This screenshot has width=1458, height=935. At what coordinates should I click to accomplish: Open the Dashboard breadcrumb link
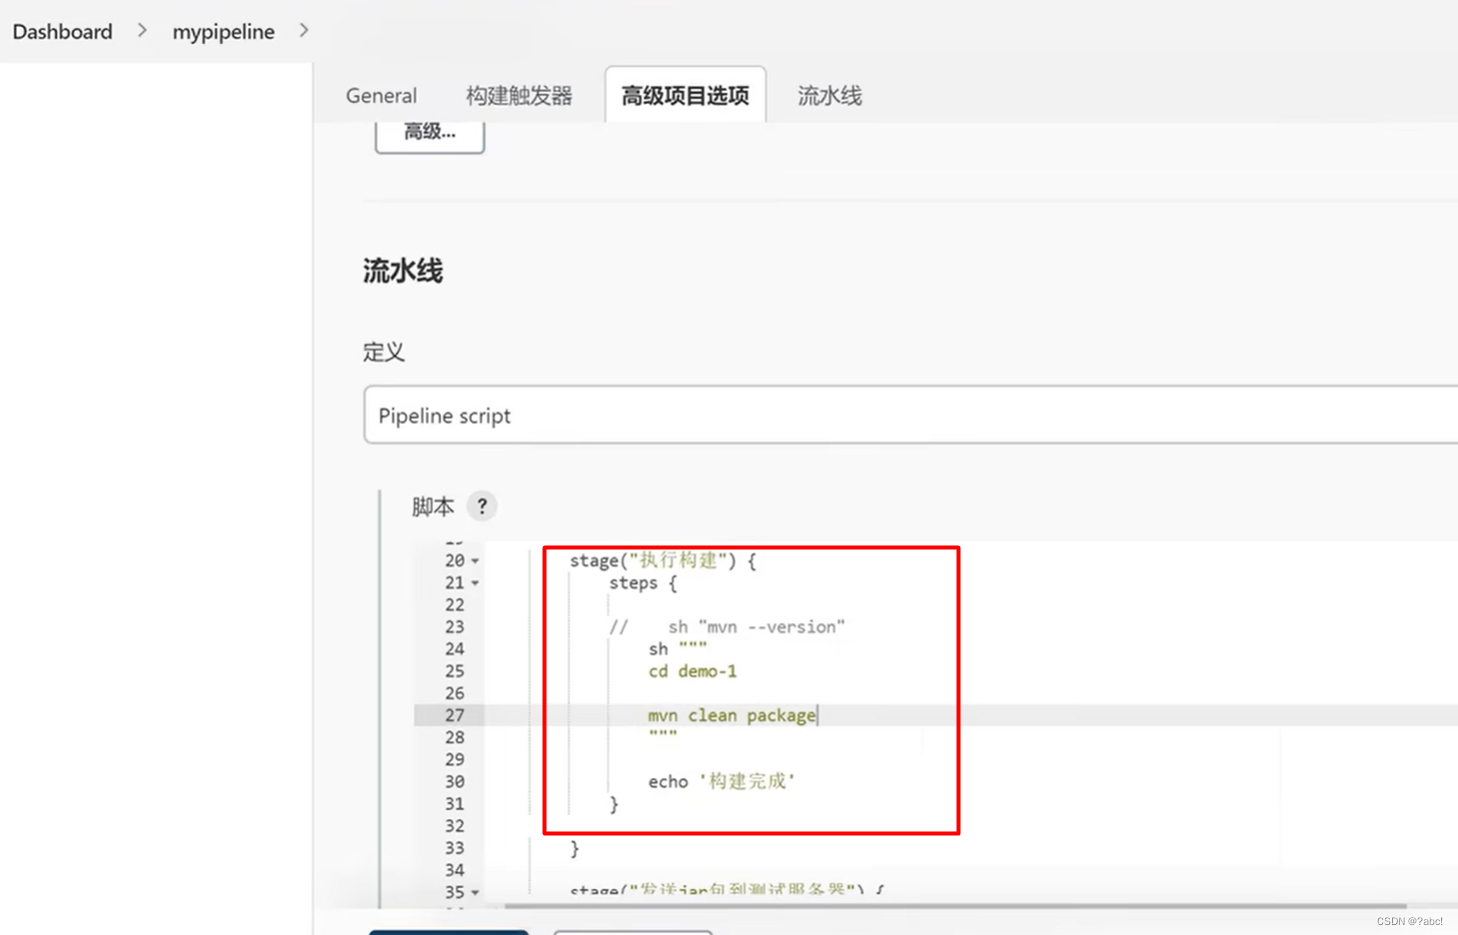pos(62,32)
